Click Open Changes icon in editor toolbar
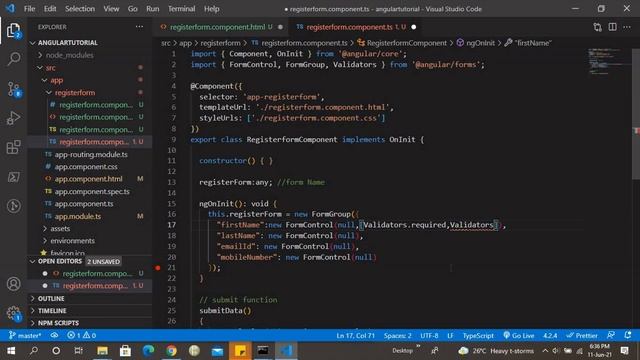This screenshot has width=640, height=360. tap(598, 27)
